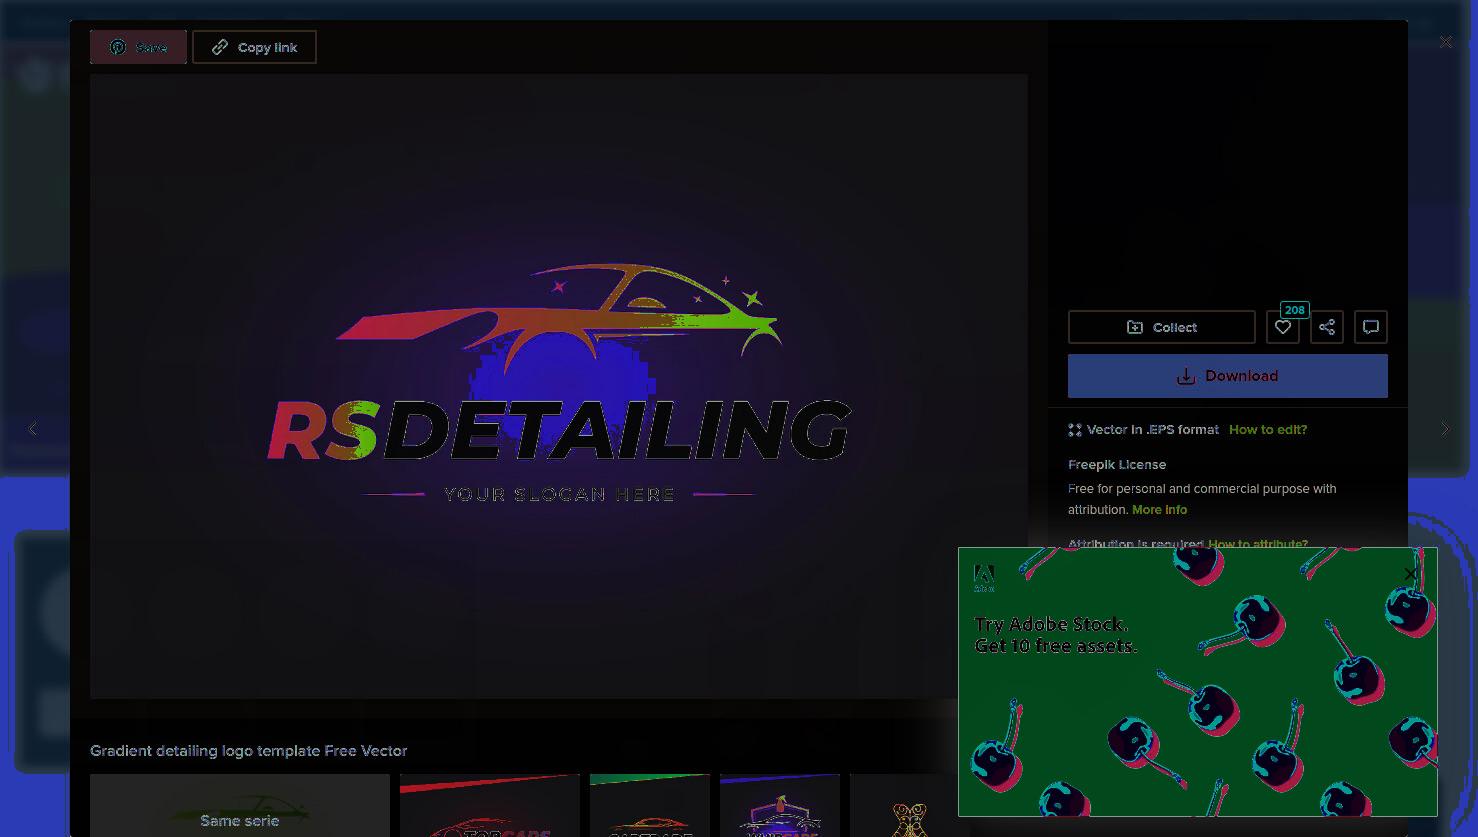The image size is (1478, 837).
Task: Open the comment icon
Action: (x=1371, y=327)
